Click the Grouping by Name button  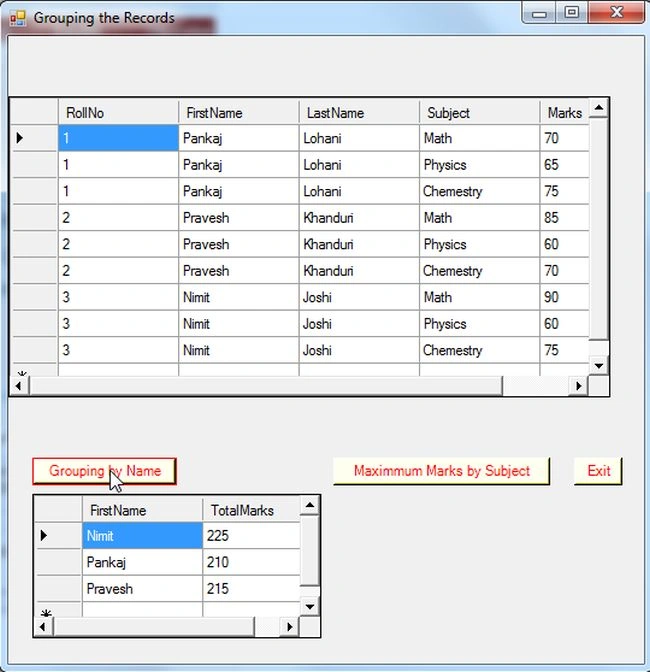(104, 471)
